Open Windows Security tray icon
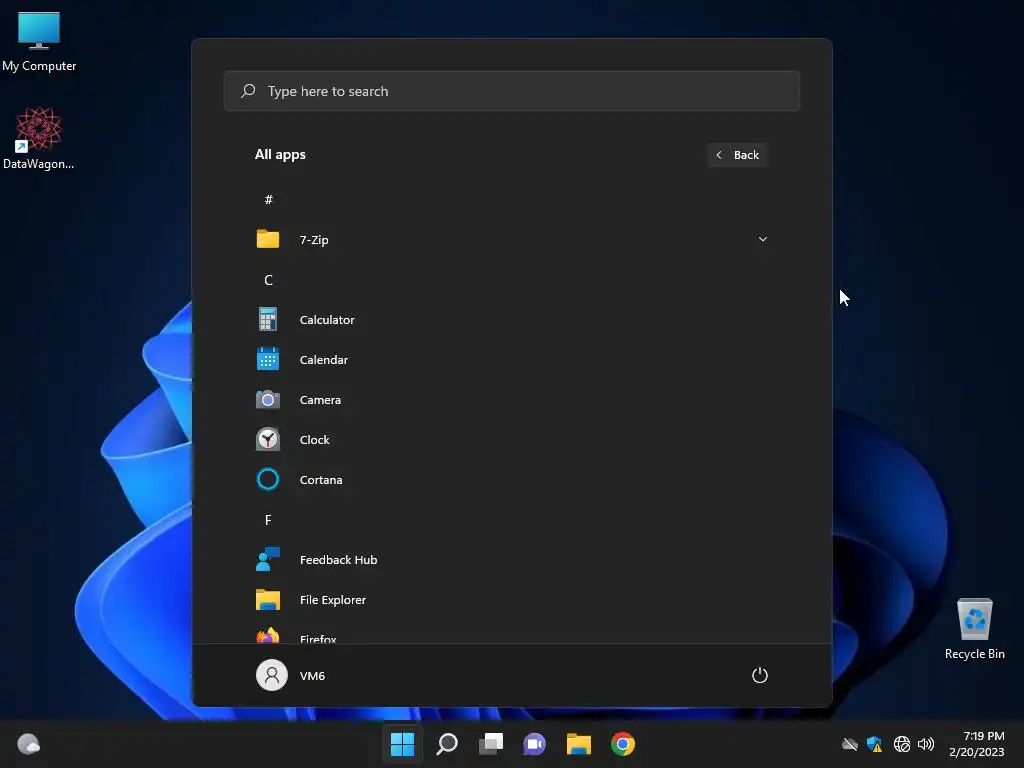 click(x=874, y=744)
